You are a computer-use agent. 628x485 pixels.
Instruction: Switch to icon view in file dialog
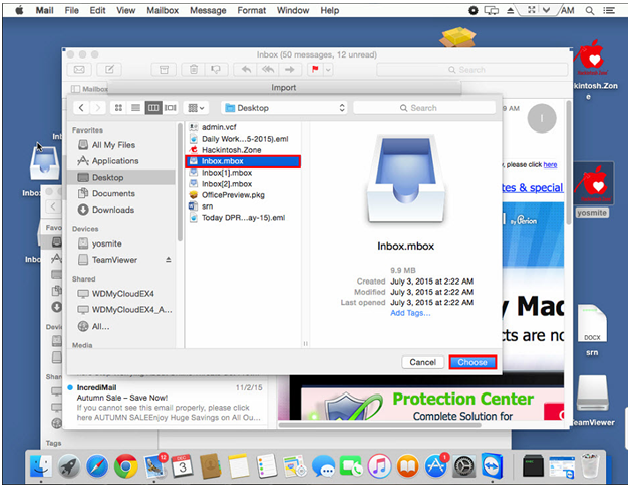click(119, 107)
